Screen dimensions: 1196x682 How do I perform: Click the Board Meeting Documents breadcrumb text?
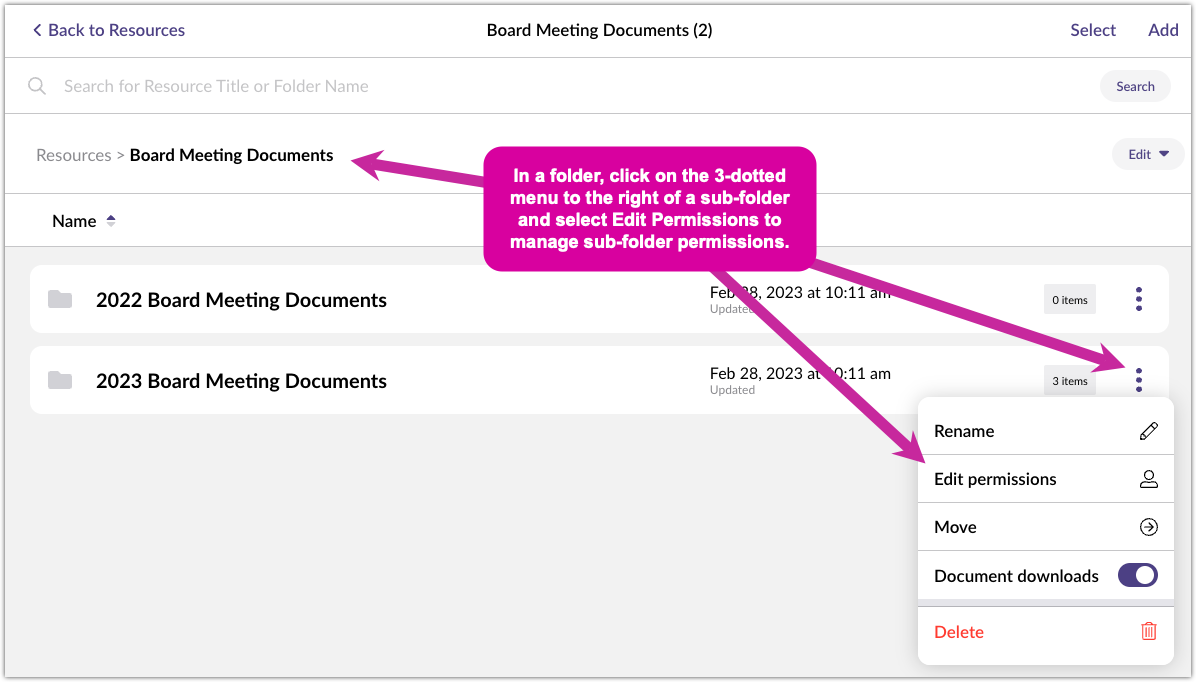tap(231, 155)
